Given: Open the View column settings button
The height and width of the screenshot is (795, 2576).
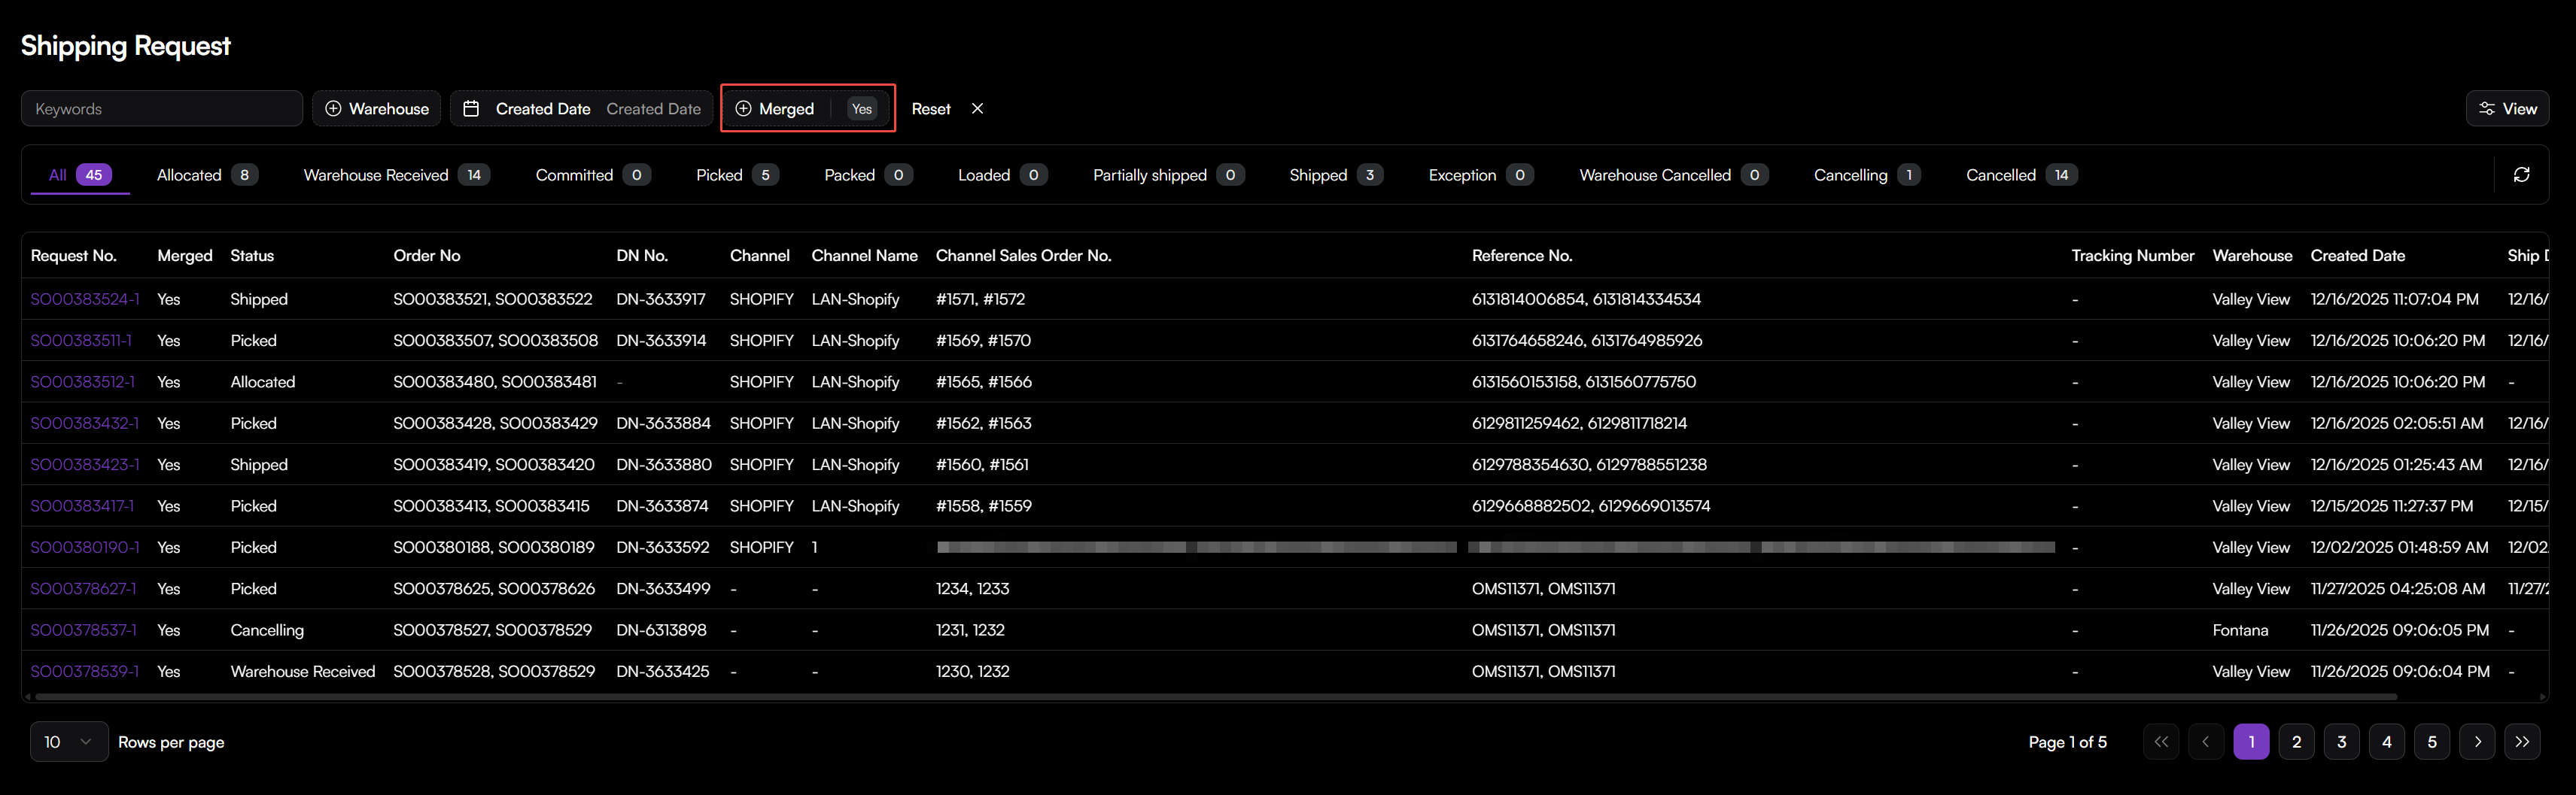Looking at the screenshot, I should click(2506, 109).
